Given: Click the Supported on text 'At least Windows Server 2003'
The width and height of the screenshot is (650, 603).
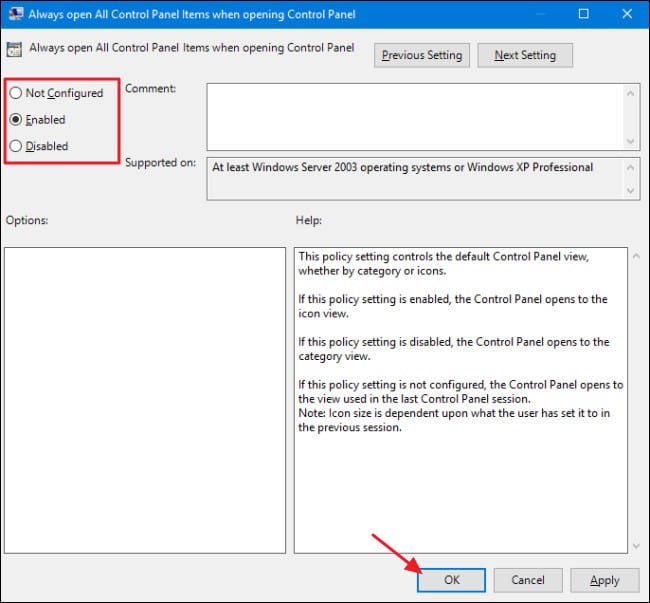Looking at the screenshot, I should pyautogui.click(x=284, y=167).
